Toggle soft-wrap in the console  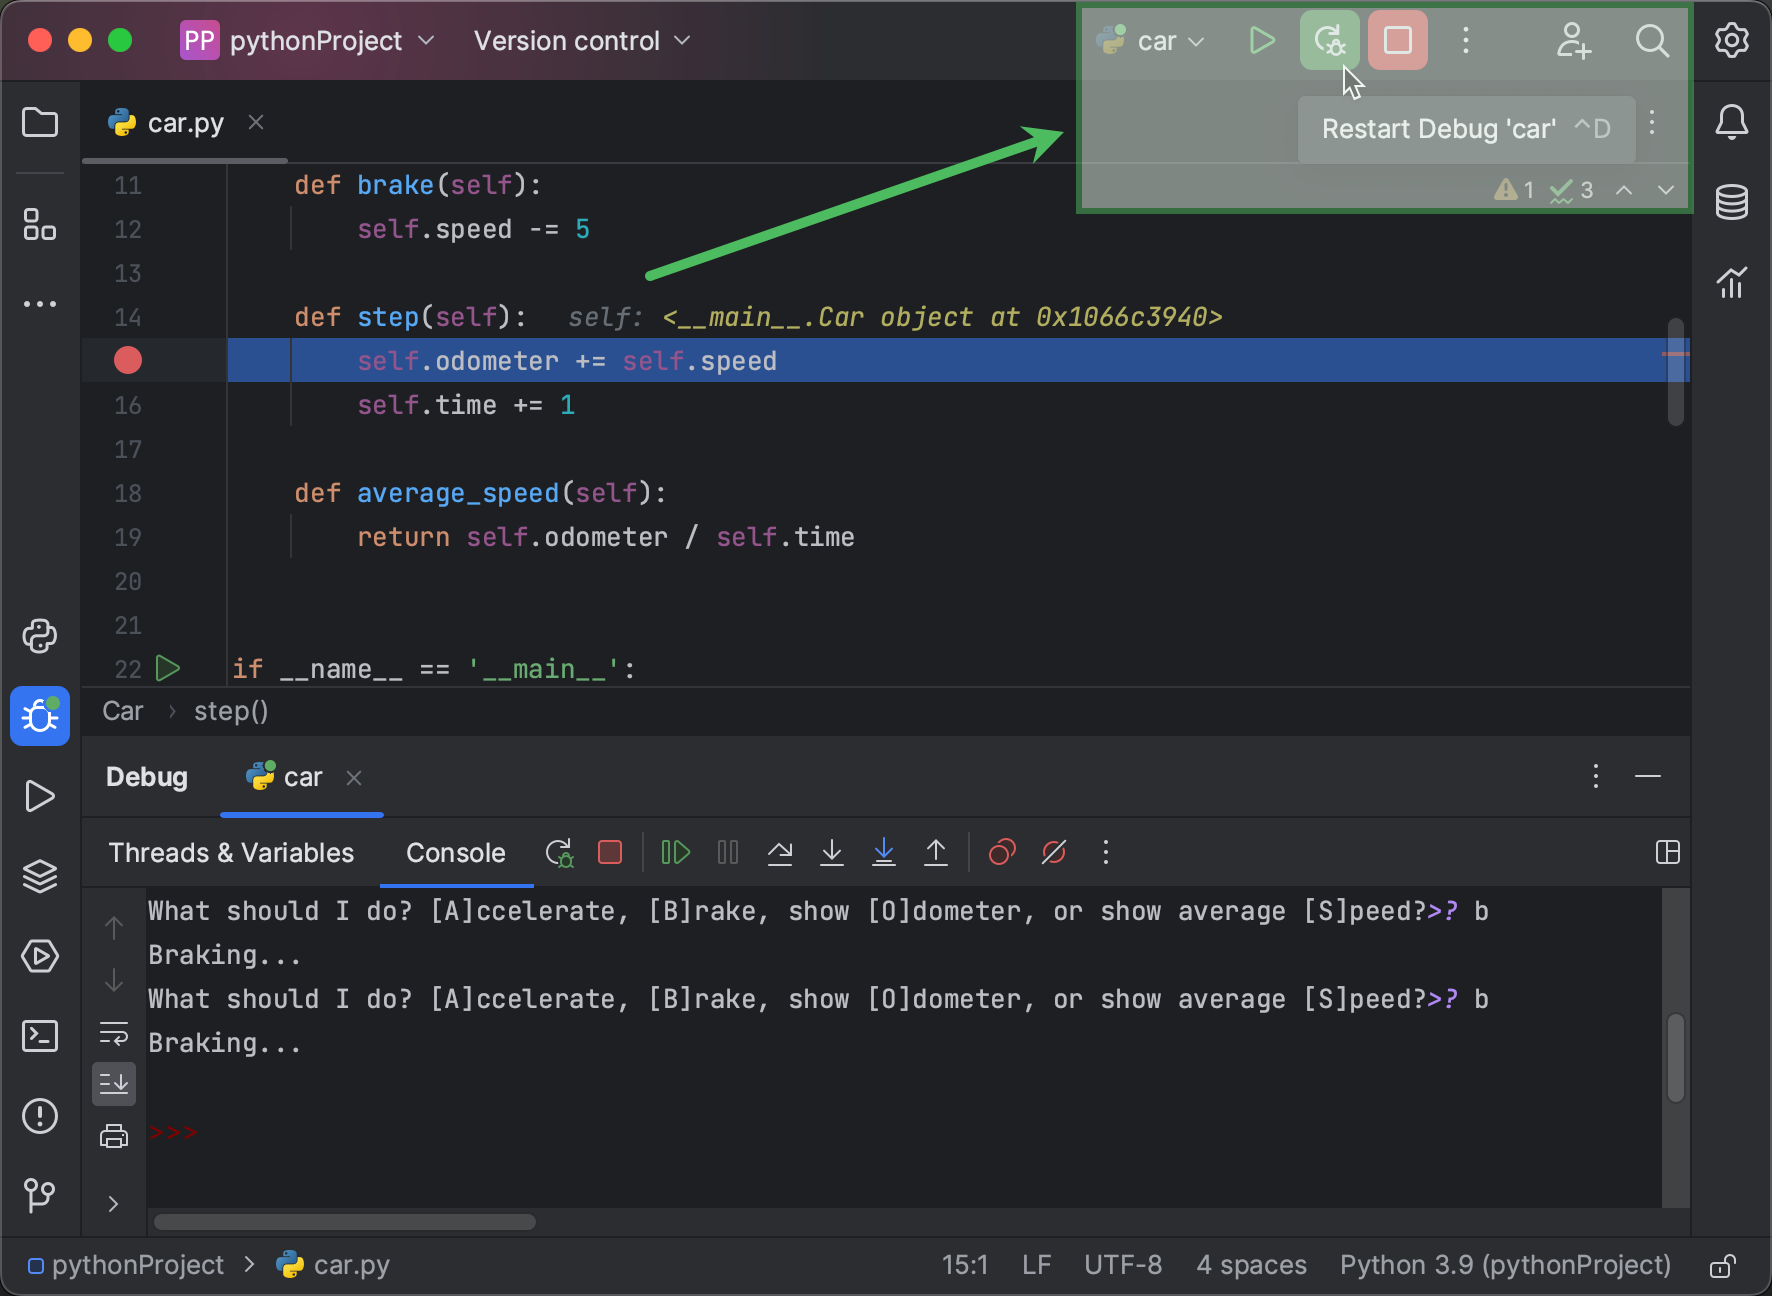tap(114, 1033)
